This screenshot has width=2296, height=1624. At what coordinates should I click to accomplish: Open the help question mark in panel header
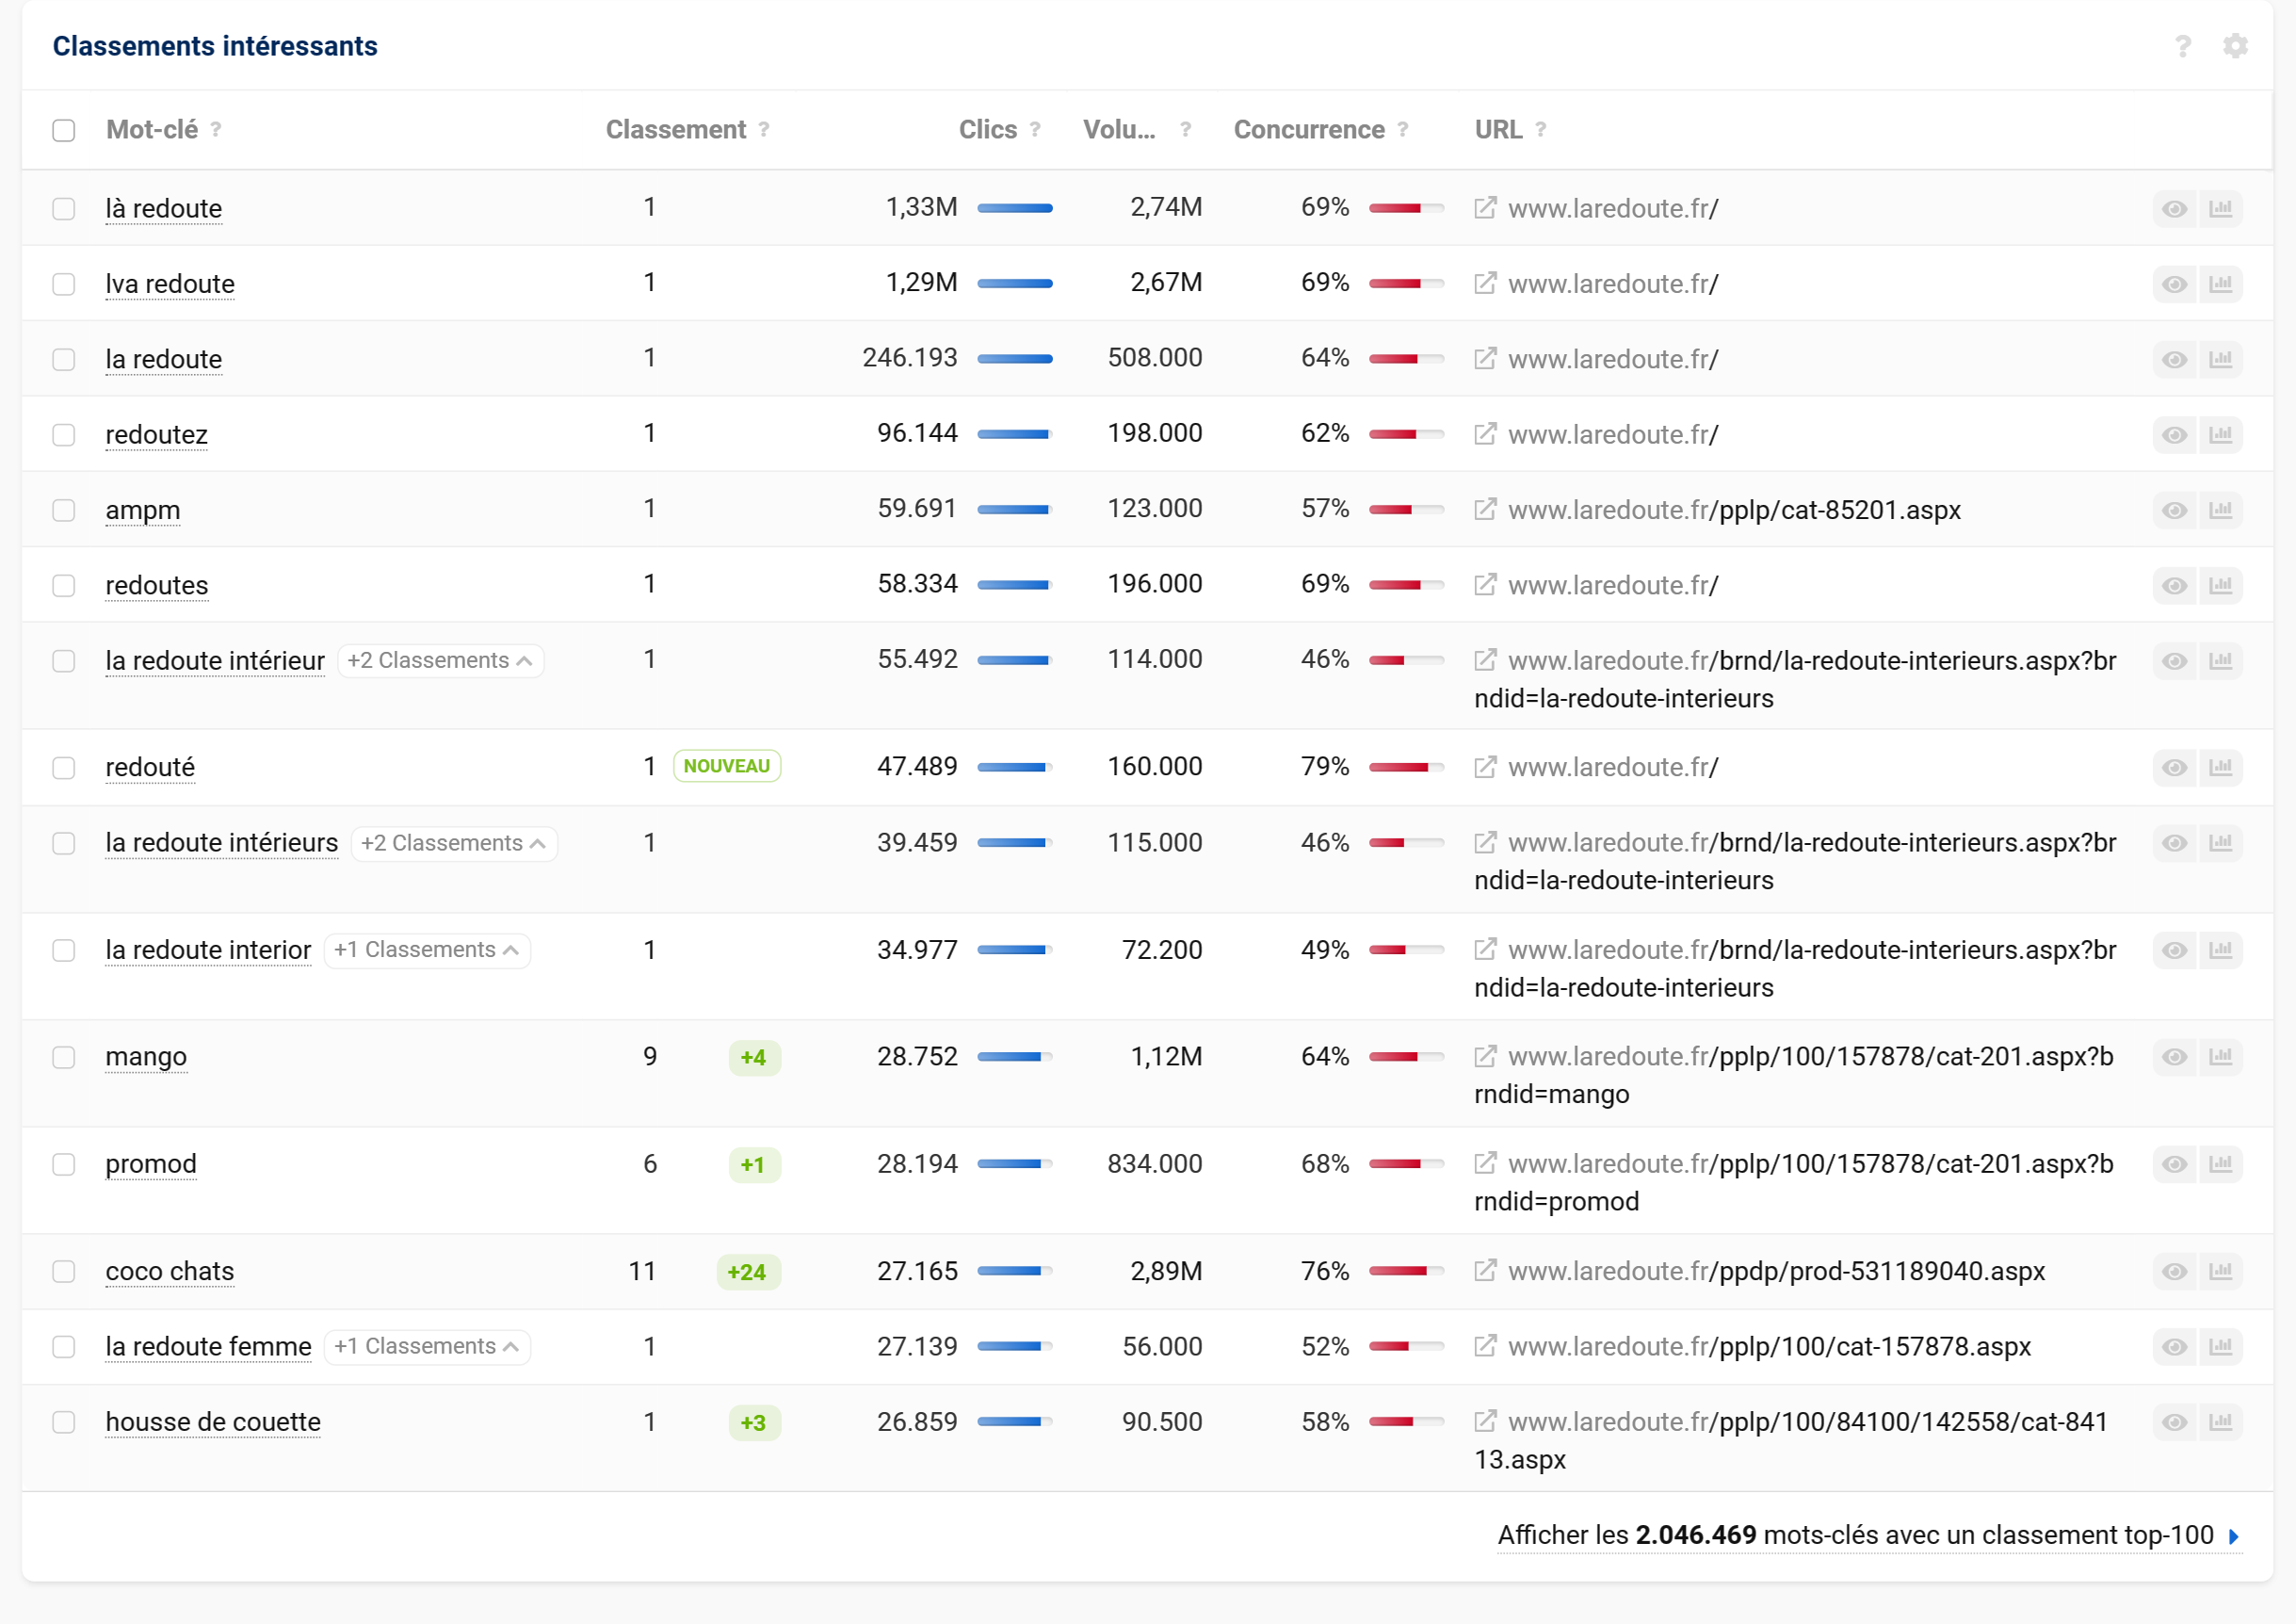pyautogui.click(x=2183, y=46)
